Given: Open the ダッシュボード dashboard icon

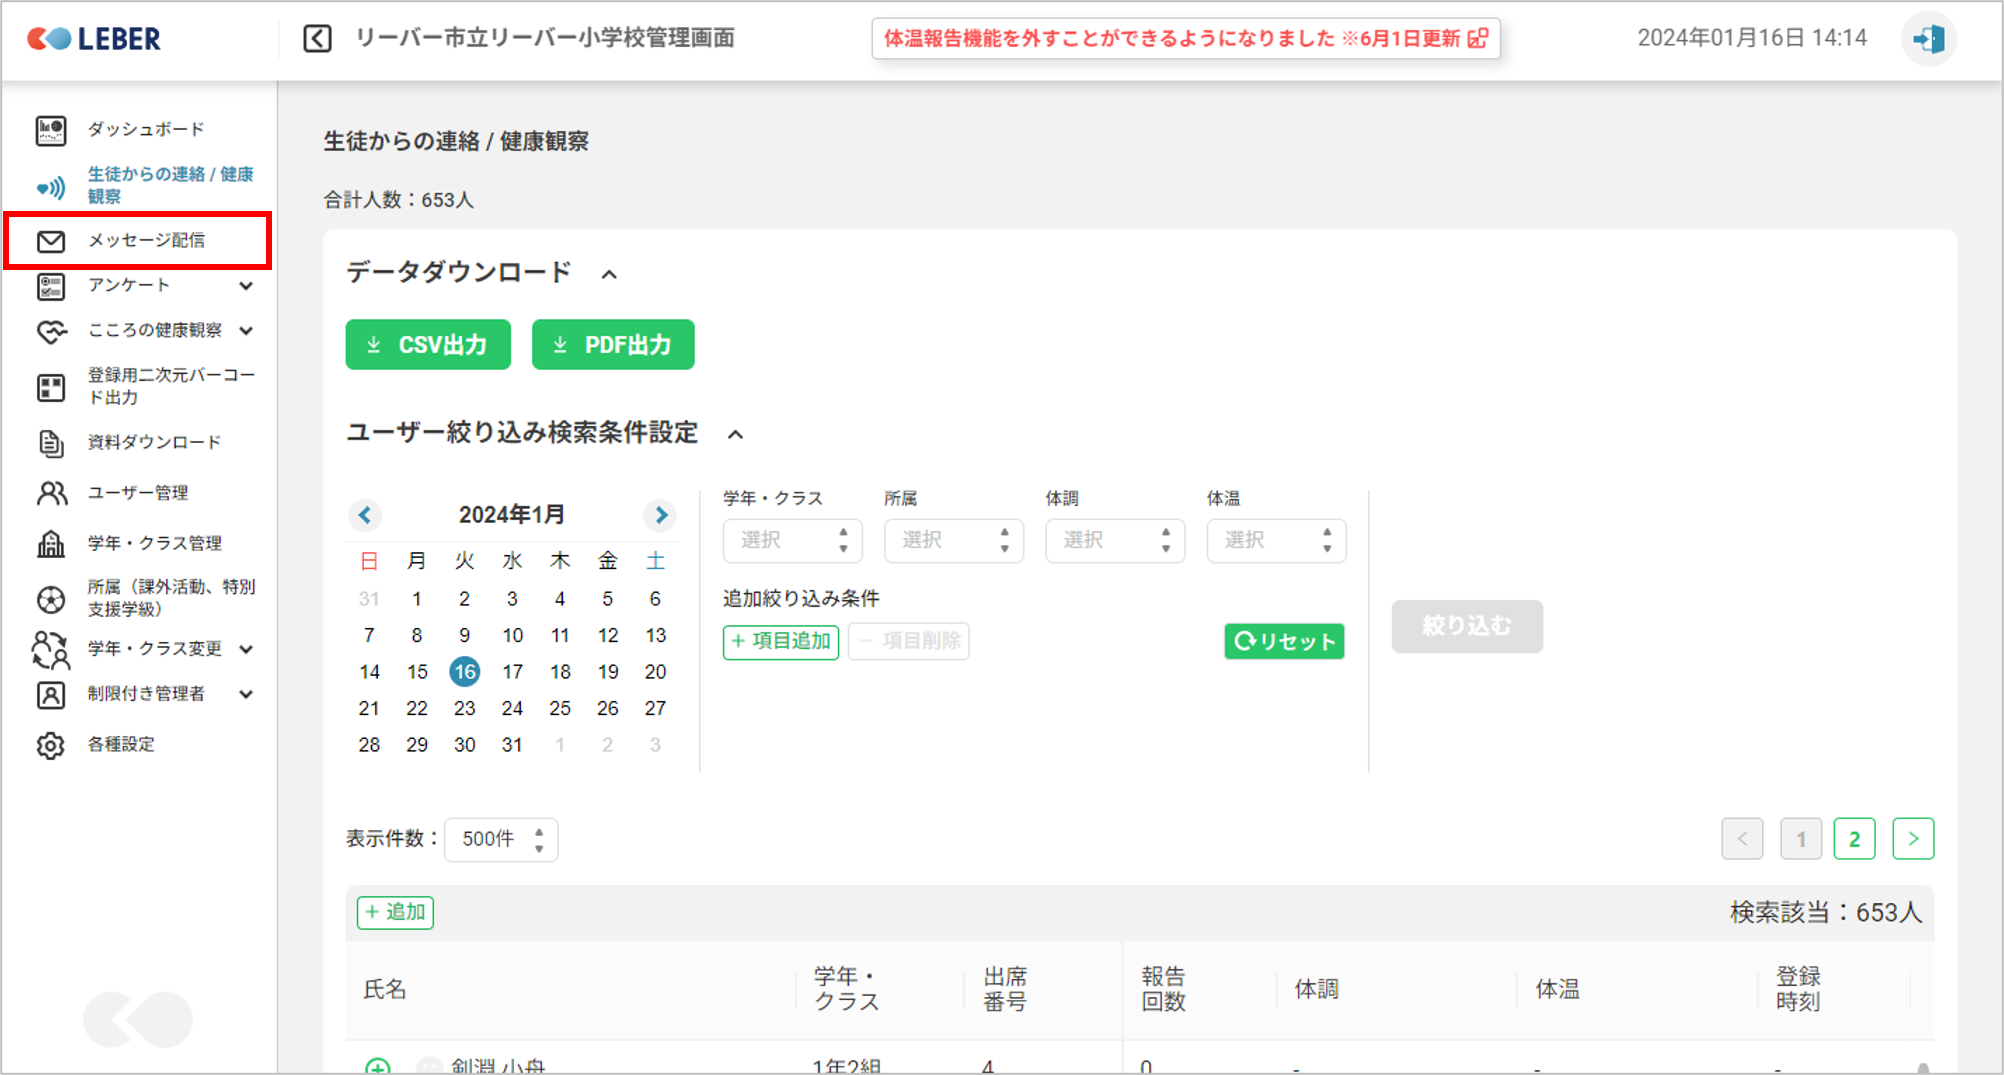Looking at the screenshot, I should (51, 130).
